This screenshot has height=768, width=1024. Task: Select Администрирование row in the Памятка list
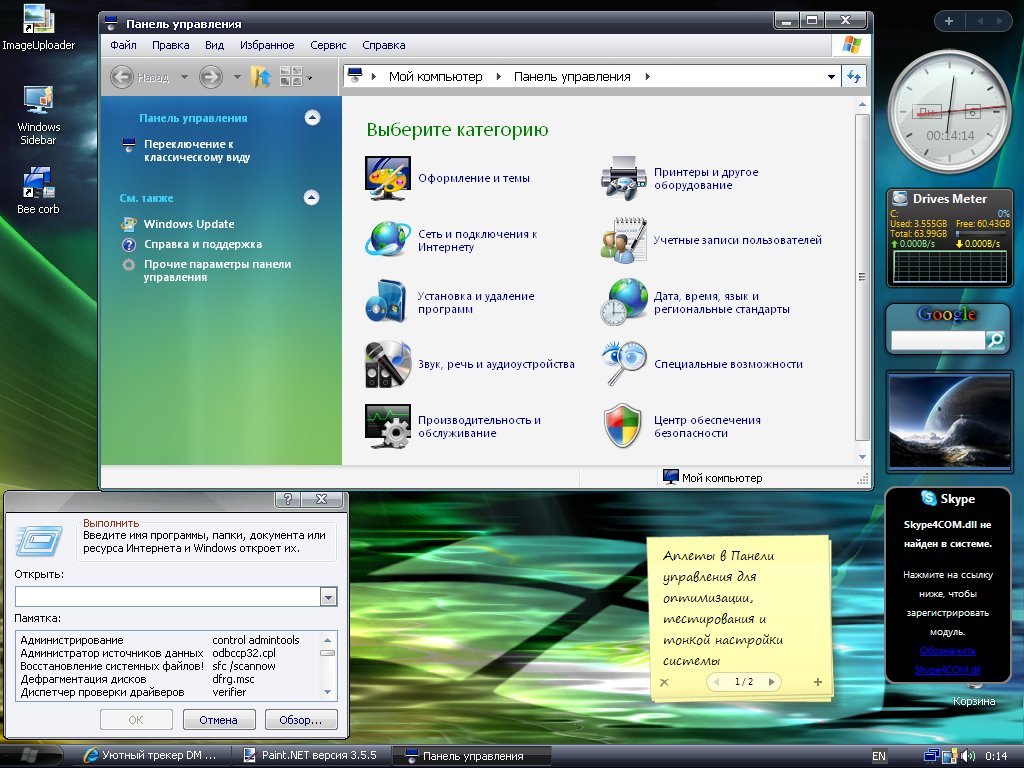point(167,640)
